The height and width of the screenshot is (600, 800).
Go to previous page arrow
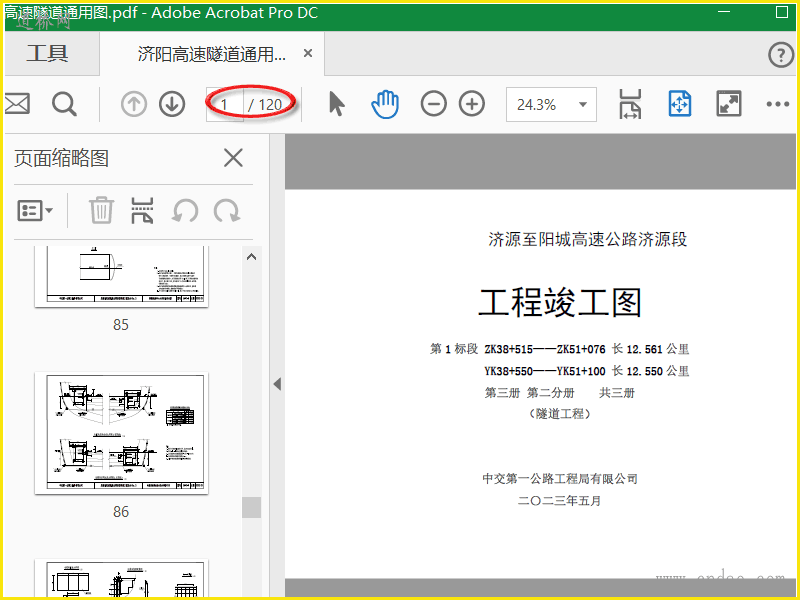[x=134, y=104]
